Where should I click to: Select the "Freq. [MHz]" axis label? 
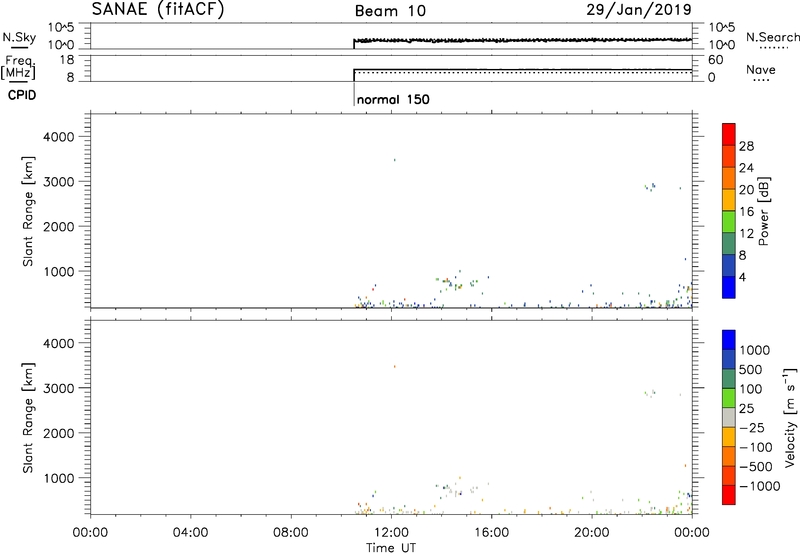click(20, 67)
